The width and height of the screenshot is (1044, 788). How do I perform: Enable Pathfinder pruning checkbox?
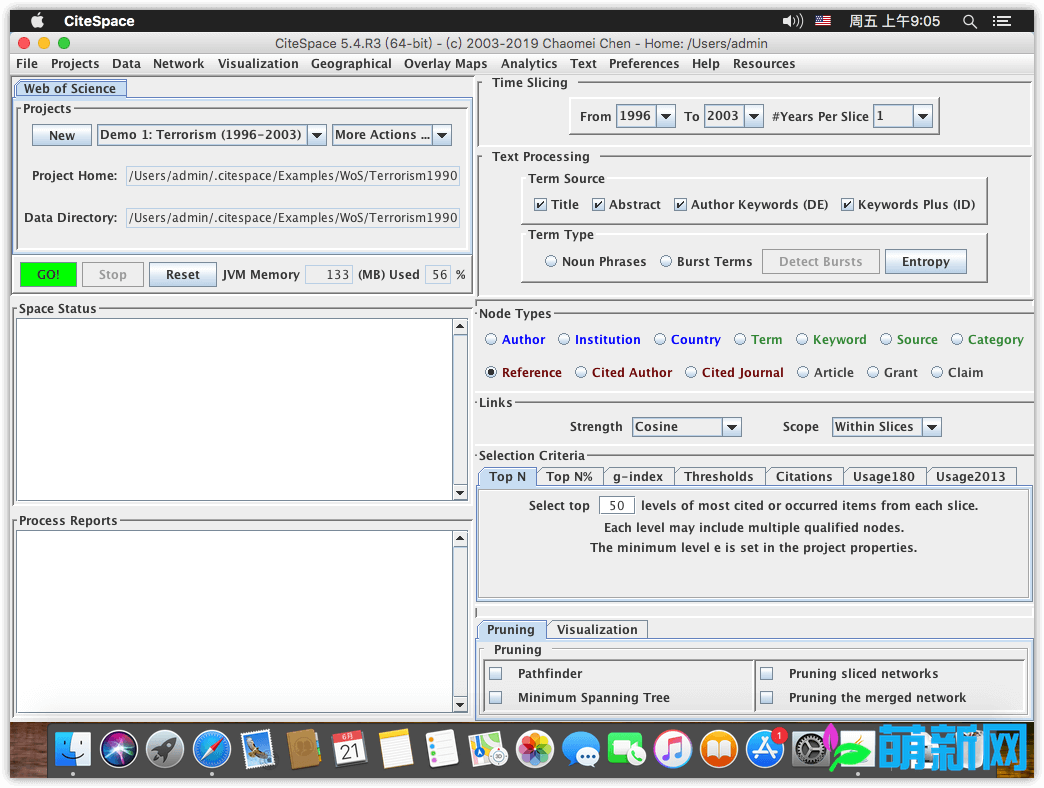click(495, 674)
